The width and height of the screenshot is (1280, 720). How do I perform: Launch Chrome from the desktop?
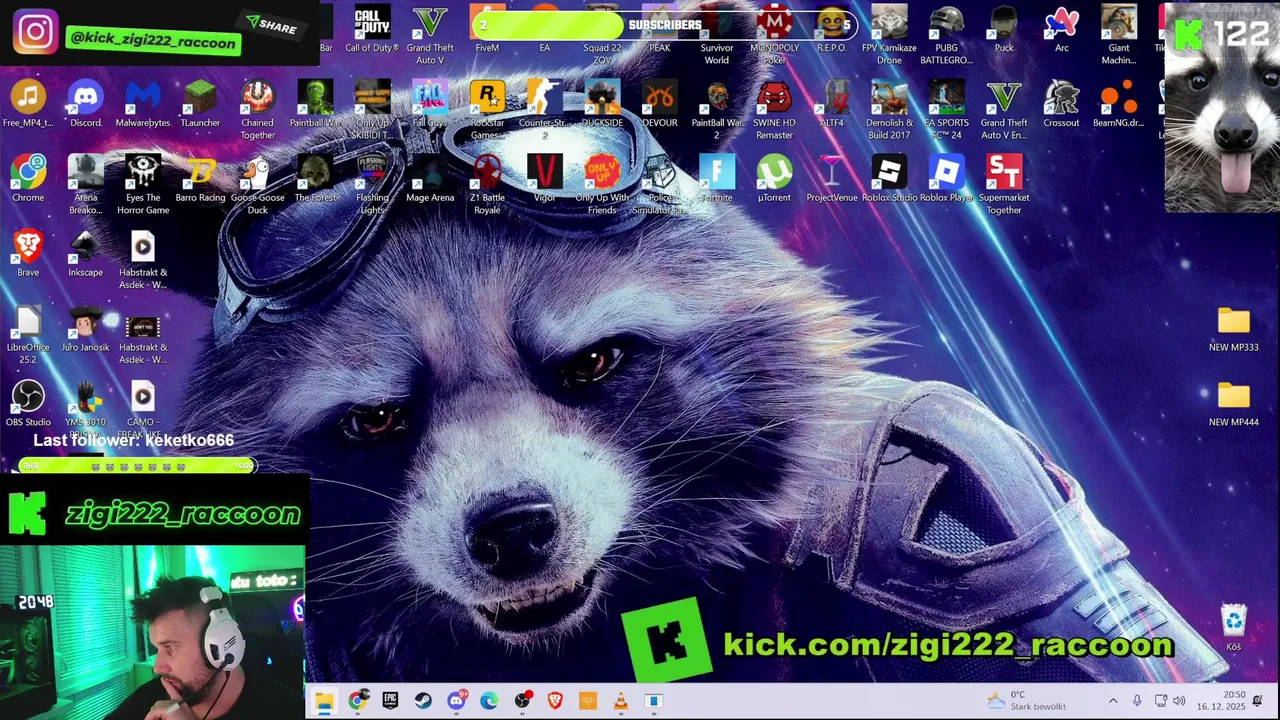pyautogui.click(x=28, y=179)
